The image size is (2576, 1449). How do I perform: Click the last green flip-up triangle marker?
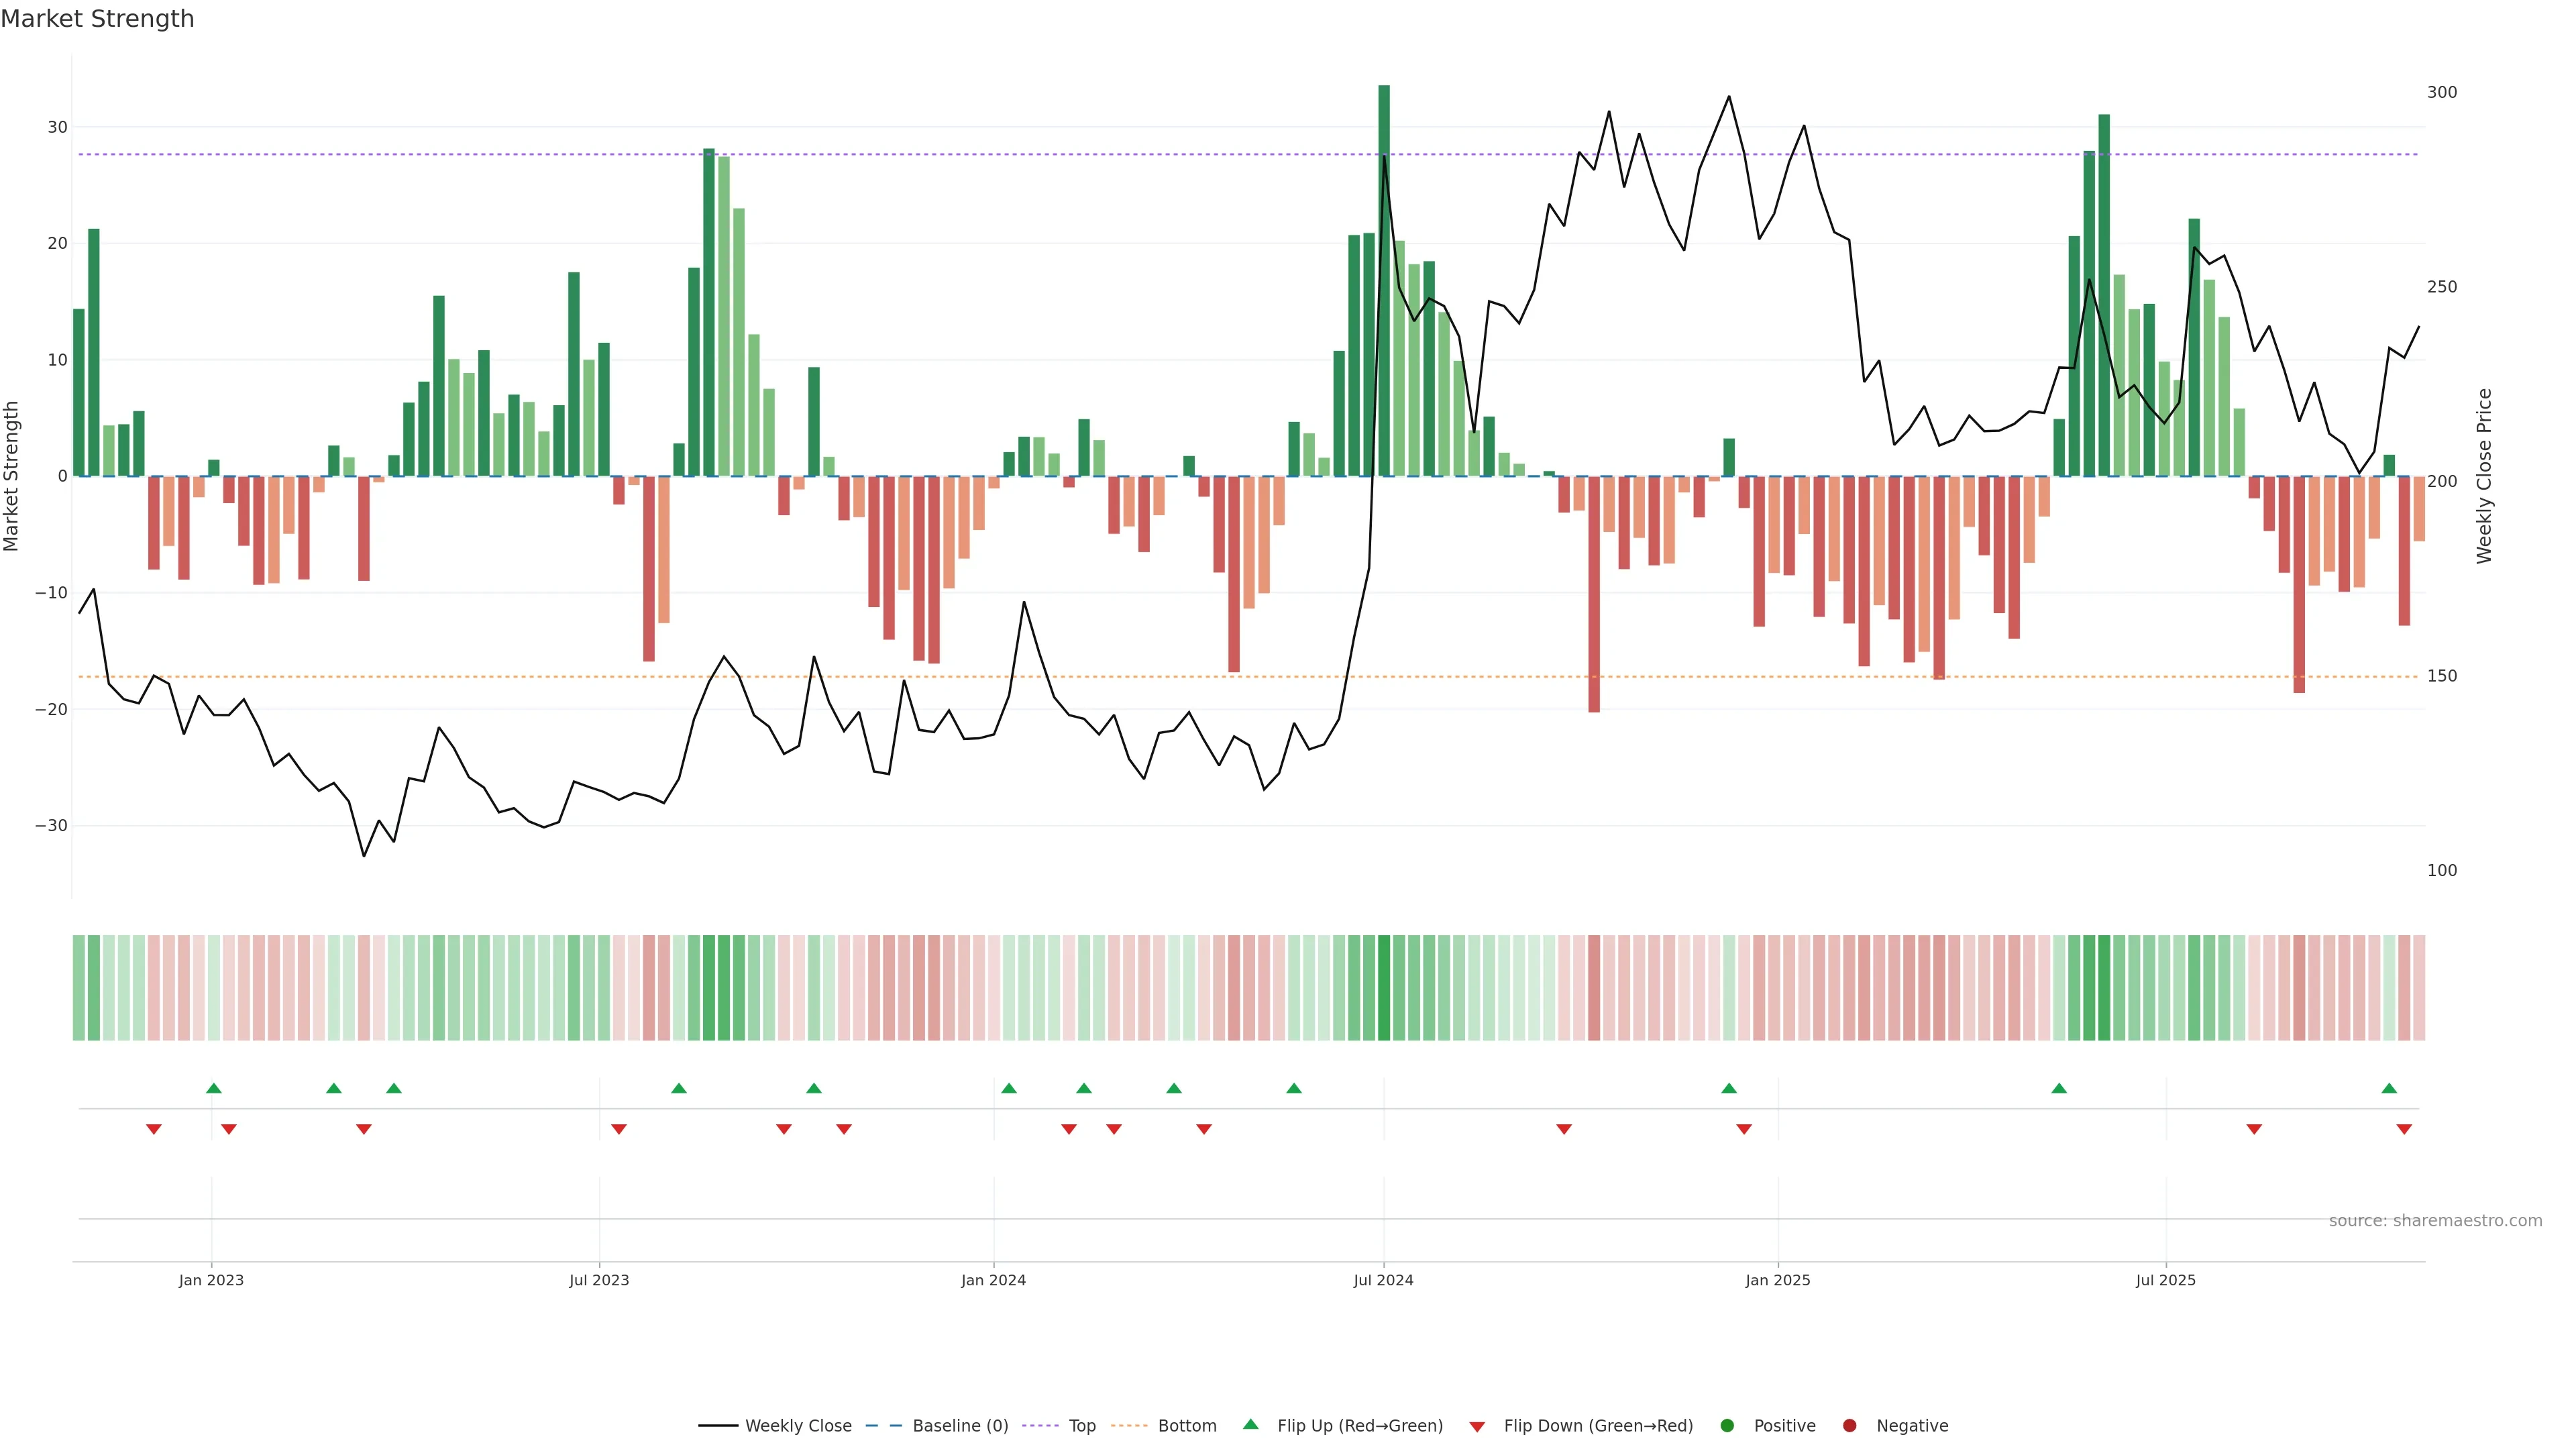2389,1088
